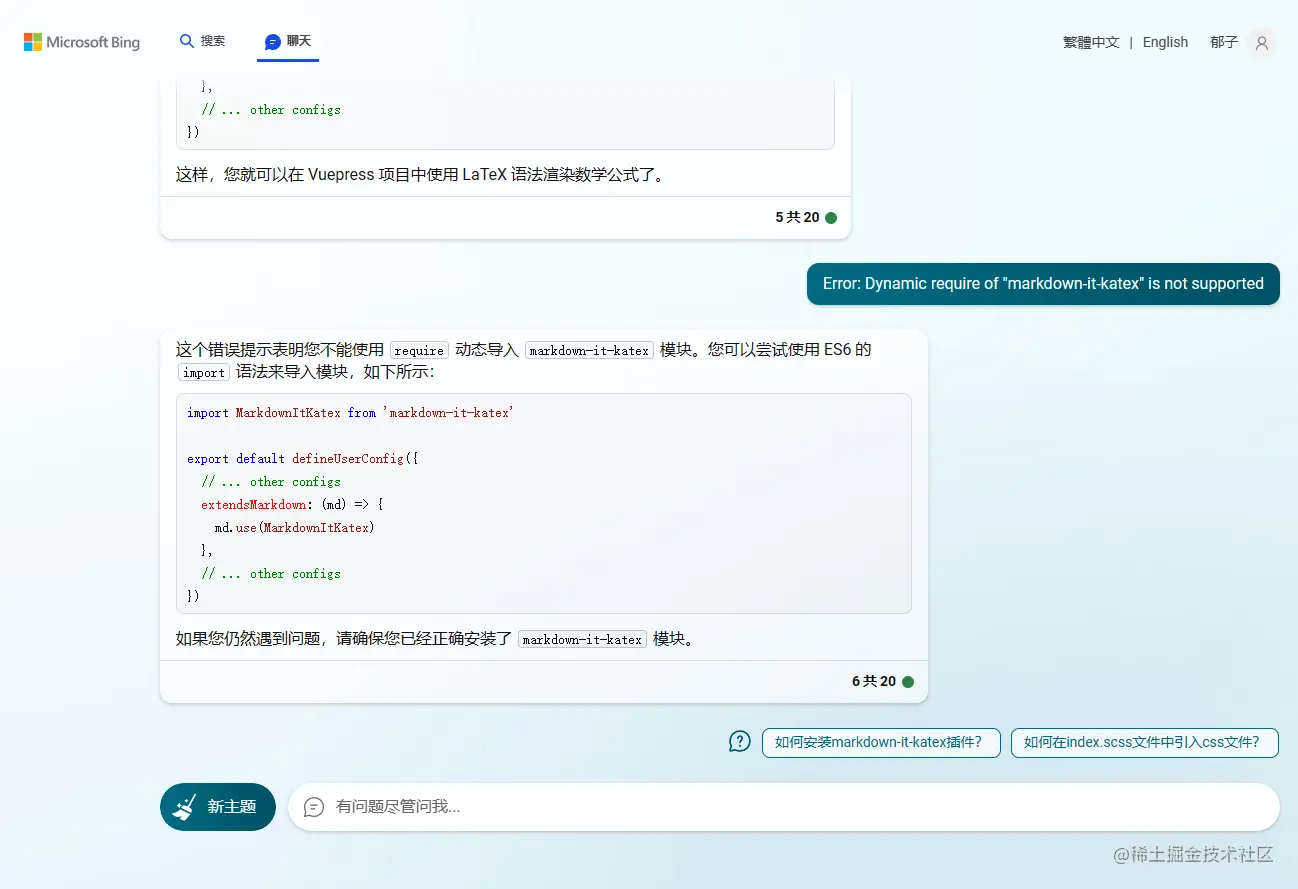Click the Dynamic require error message bubble
Viewport: 1298px width, 889px height.
click(x=1043, y=284)
